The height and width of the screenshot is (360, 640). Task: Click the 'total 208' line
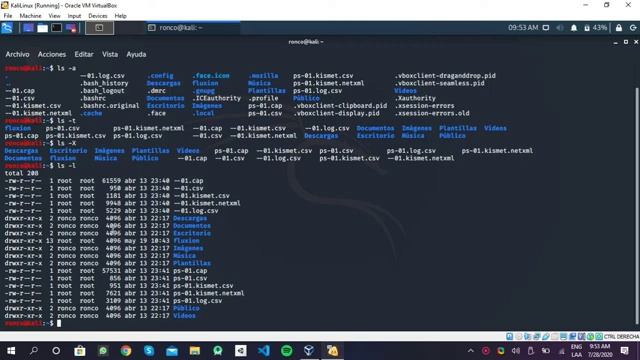(x=21, y=173)
